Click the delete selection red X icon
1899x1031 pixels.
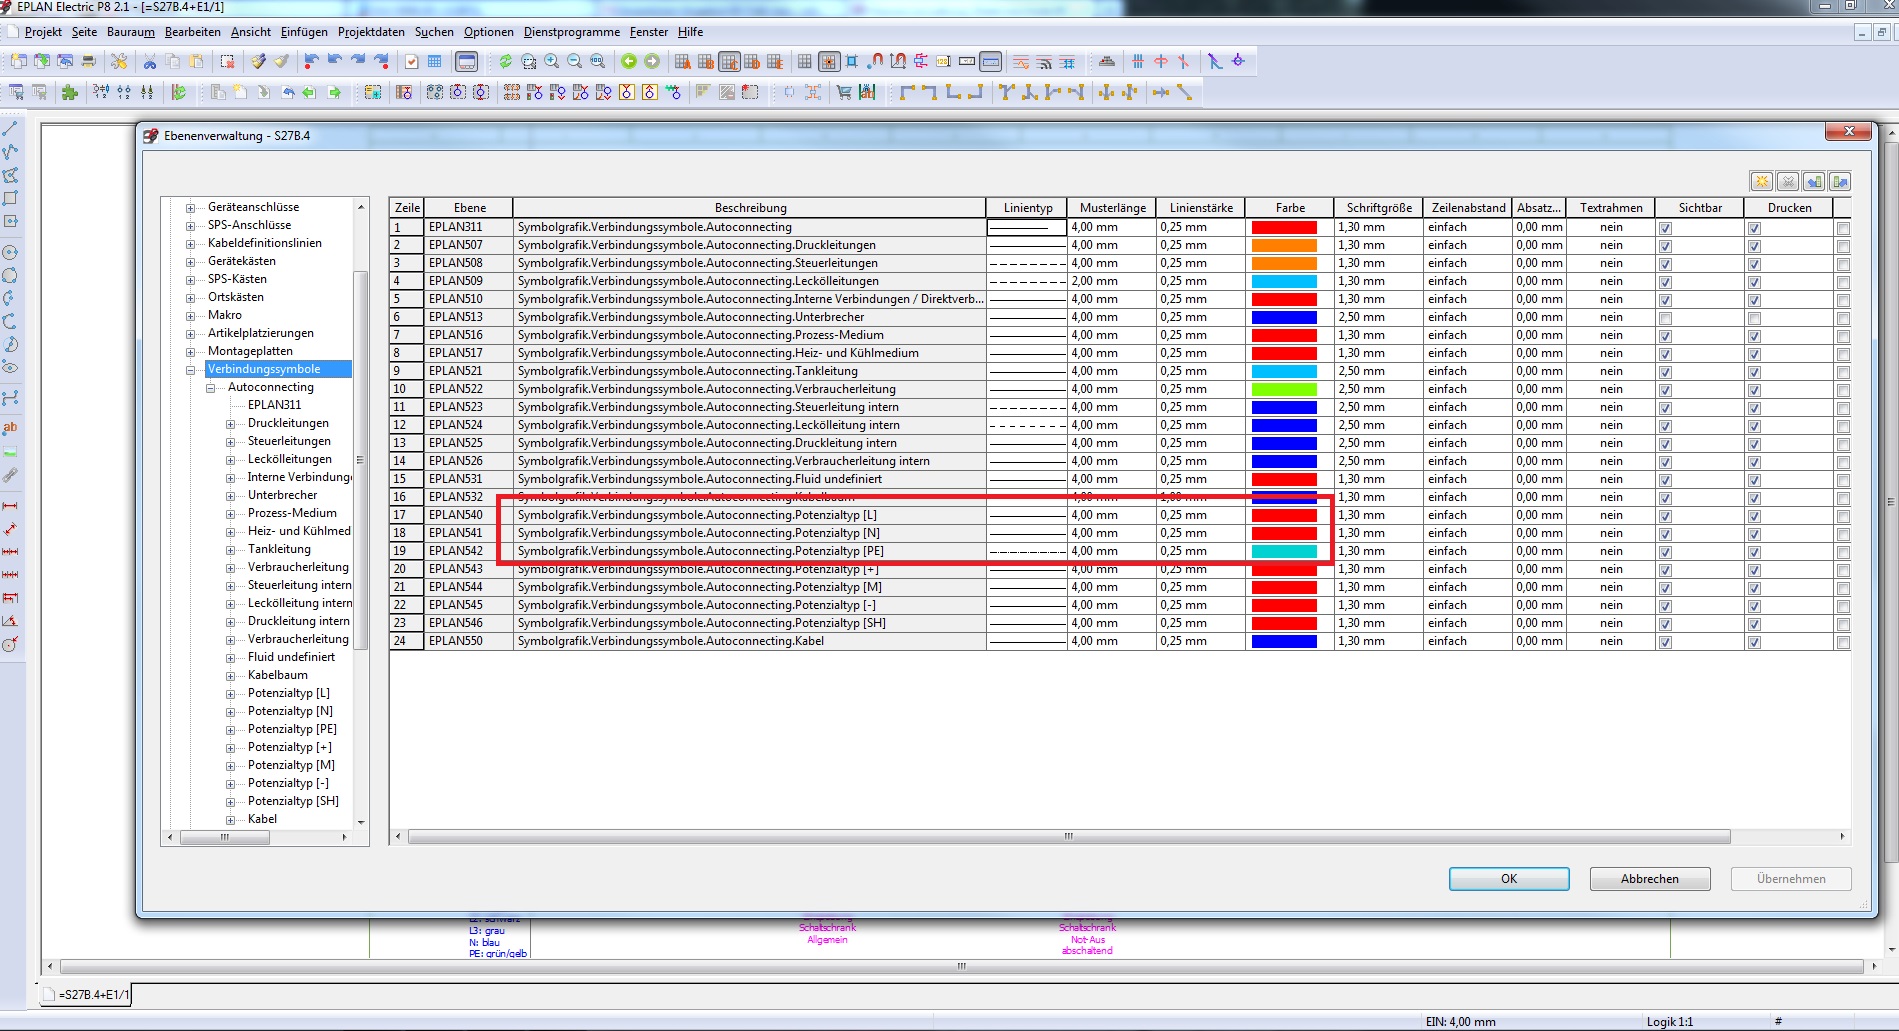227,62
